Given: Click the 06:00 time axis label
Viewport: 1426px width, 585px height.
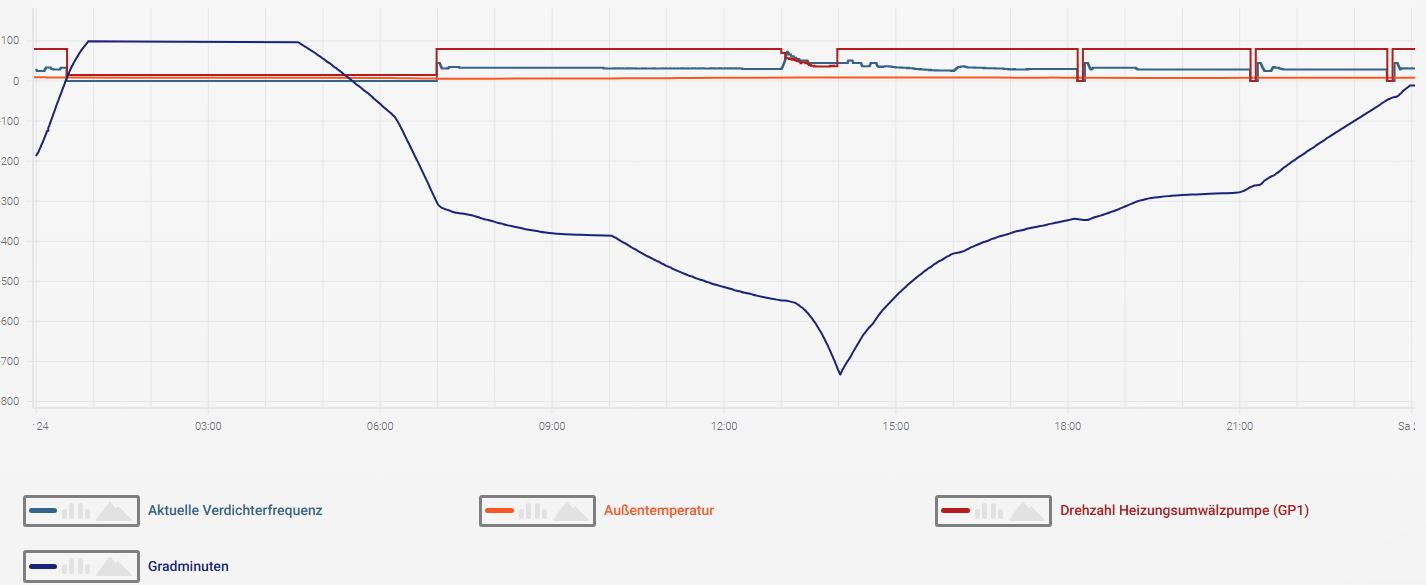Looking at the screenshot, I should [x=380, y=426].
